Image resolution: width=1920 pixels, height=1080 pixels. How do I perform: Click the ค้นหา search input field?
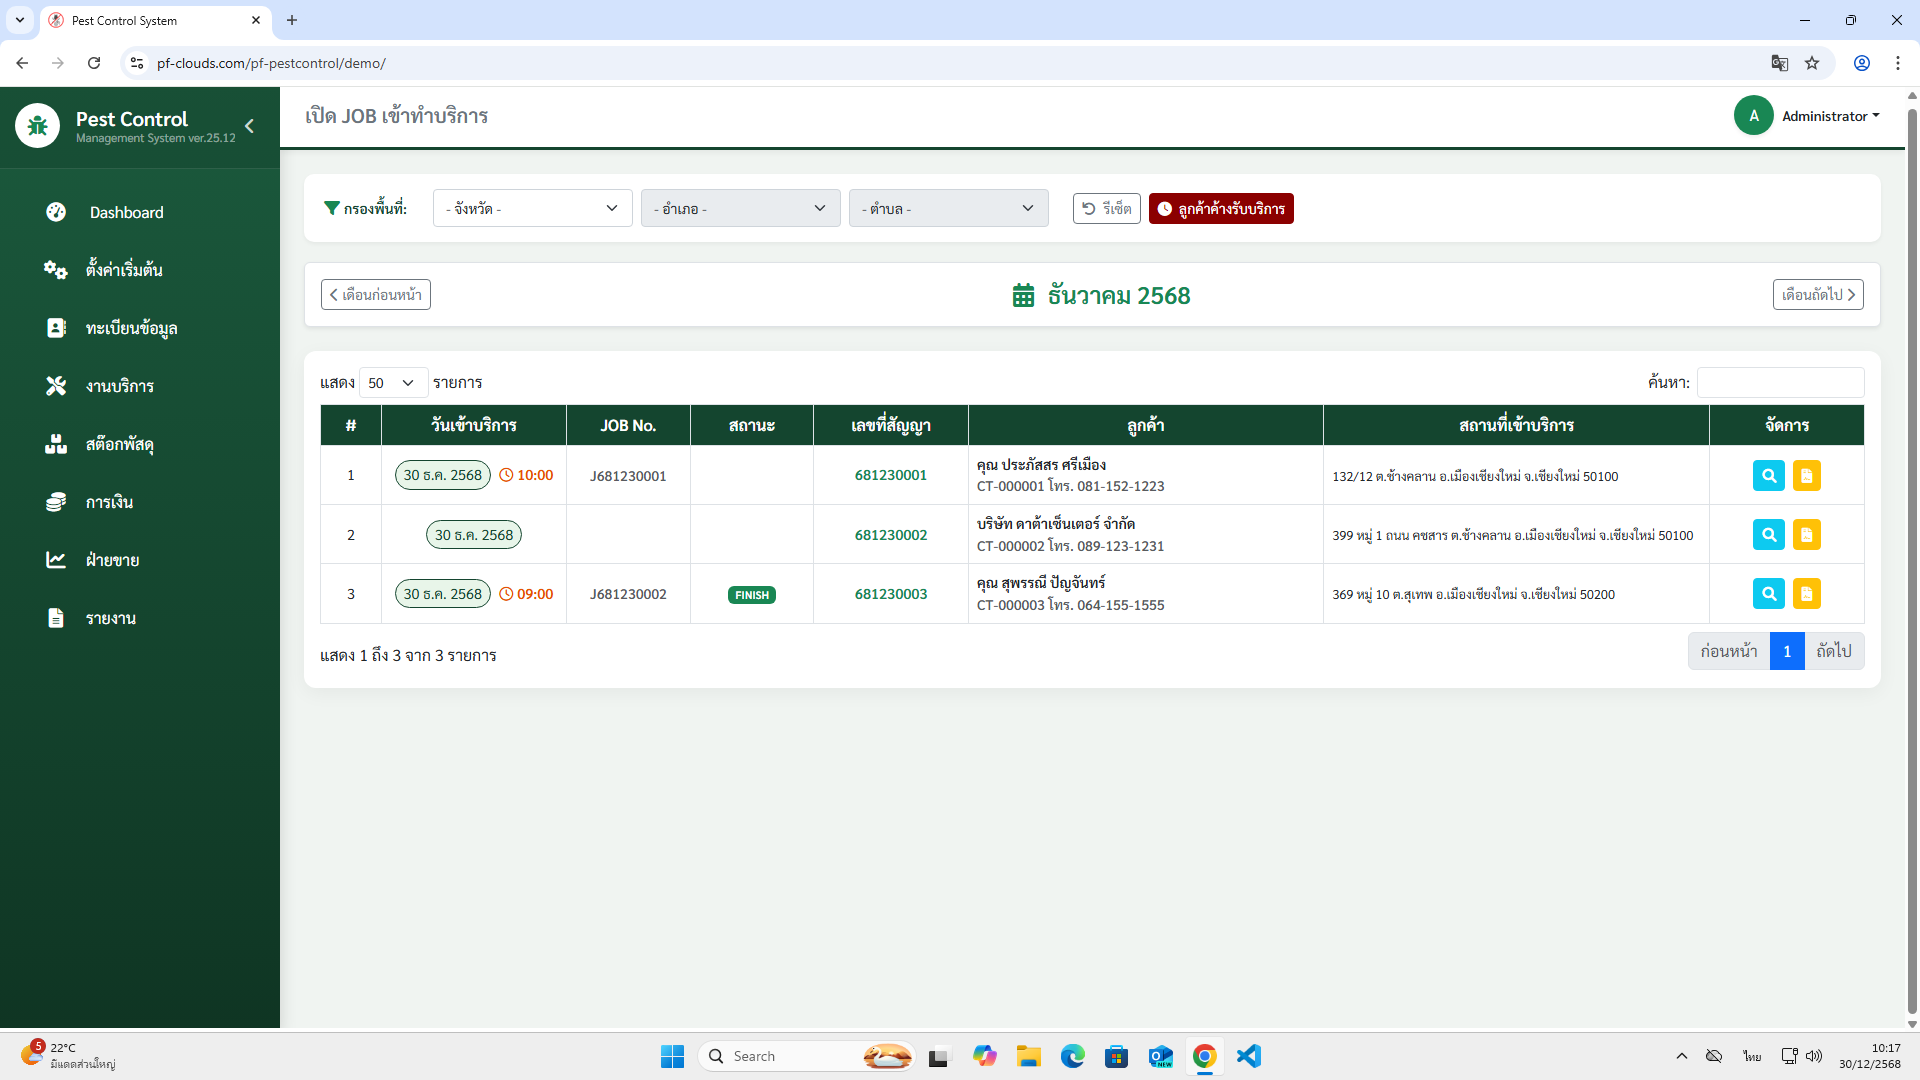click(x=1779, y=383)
